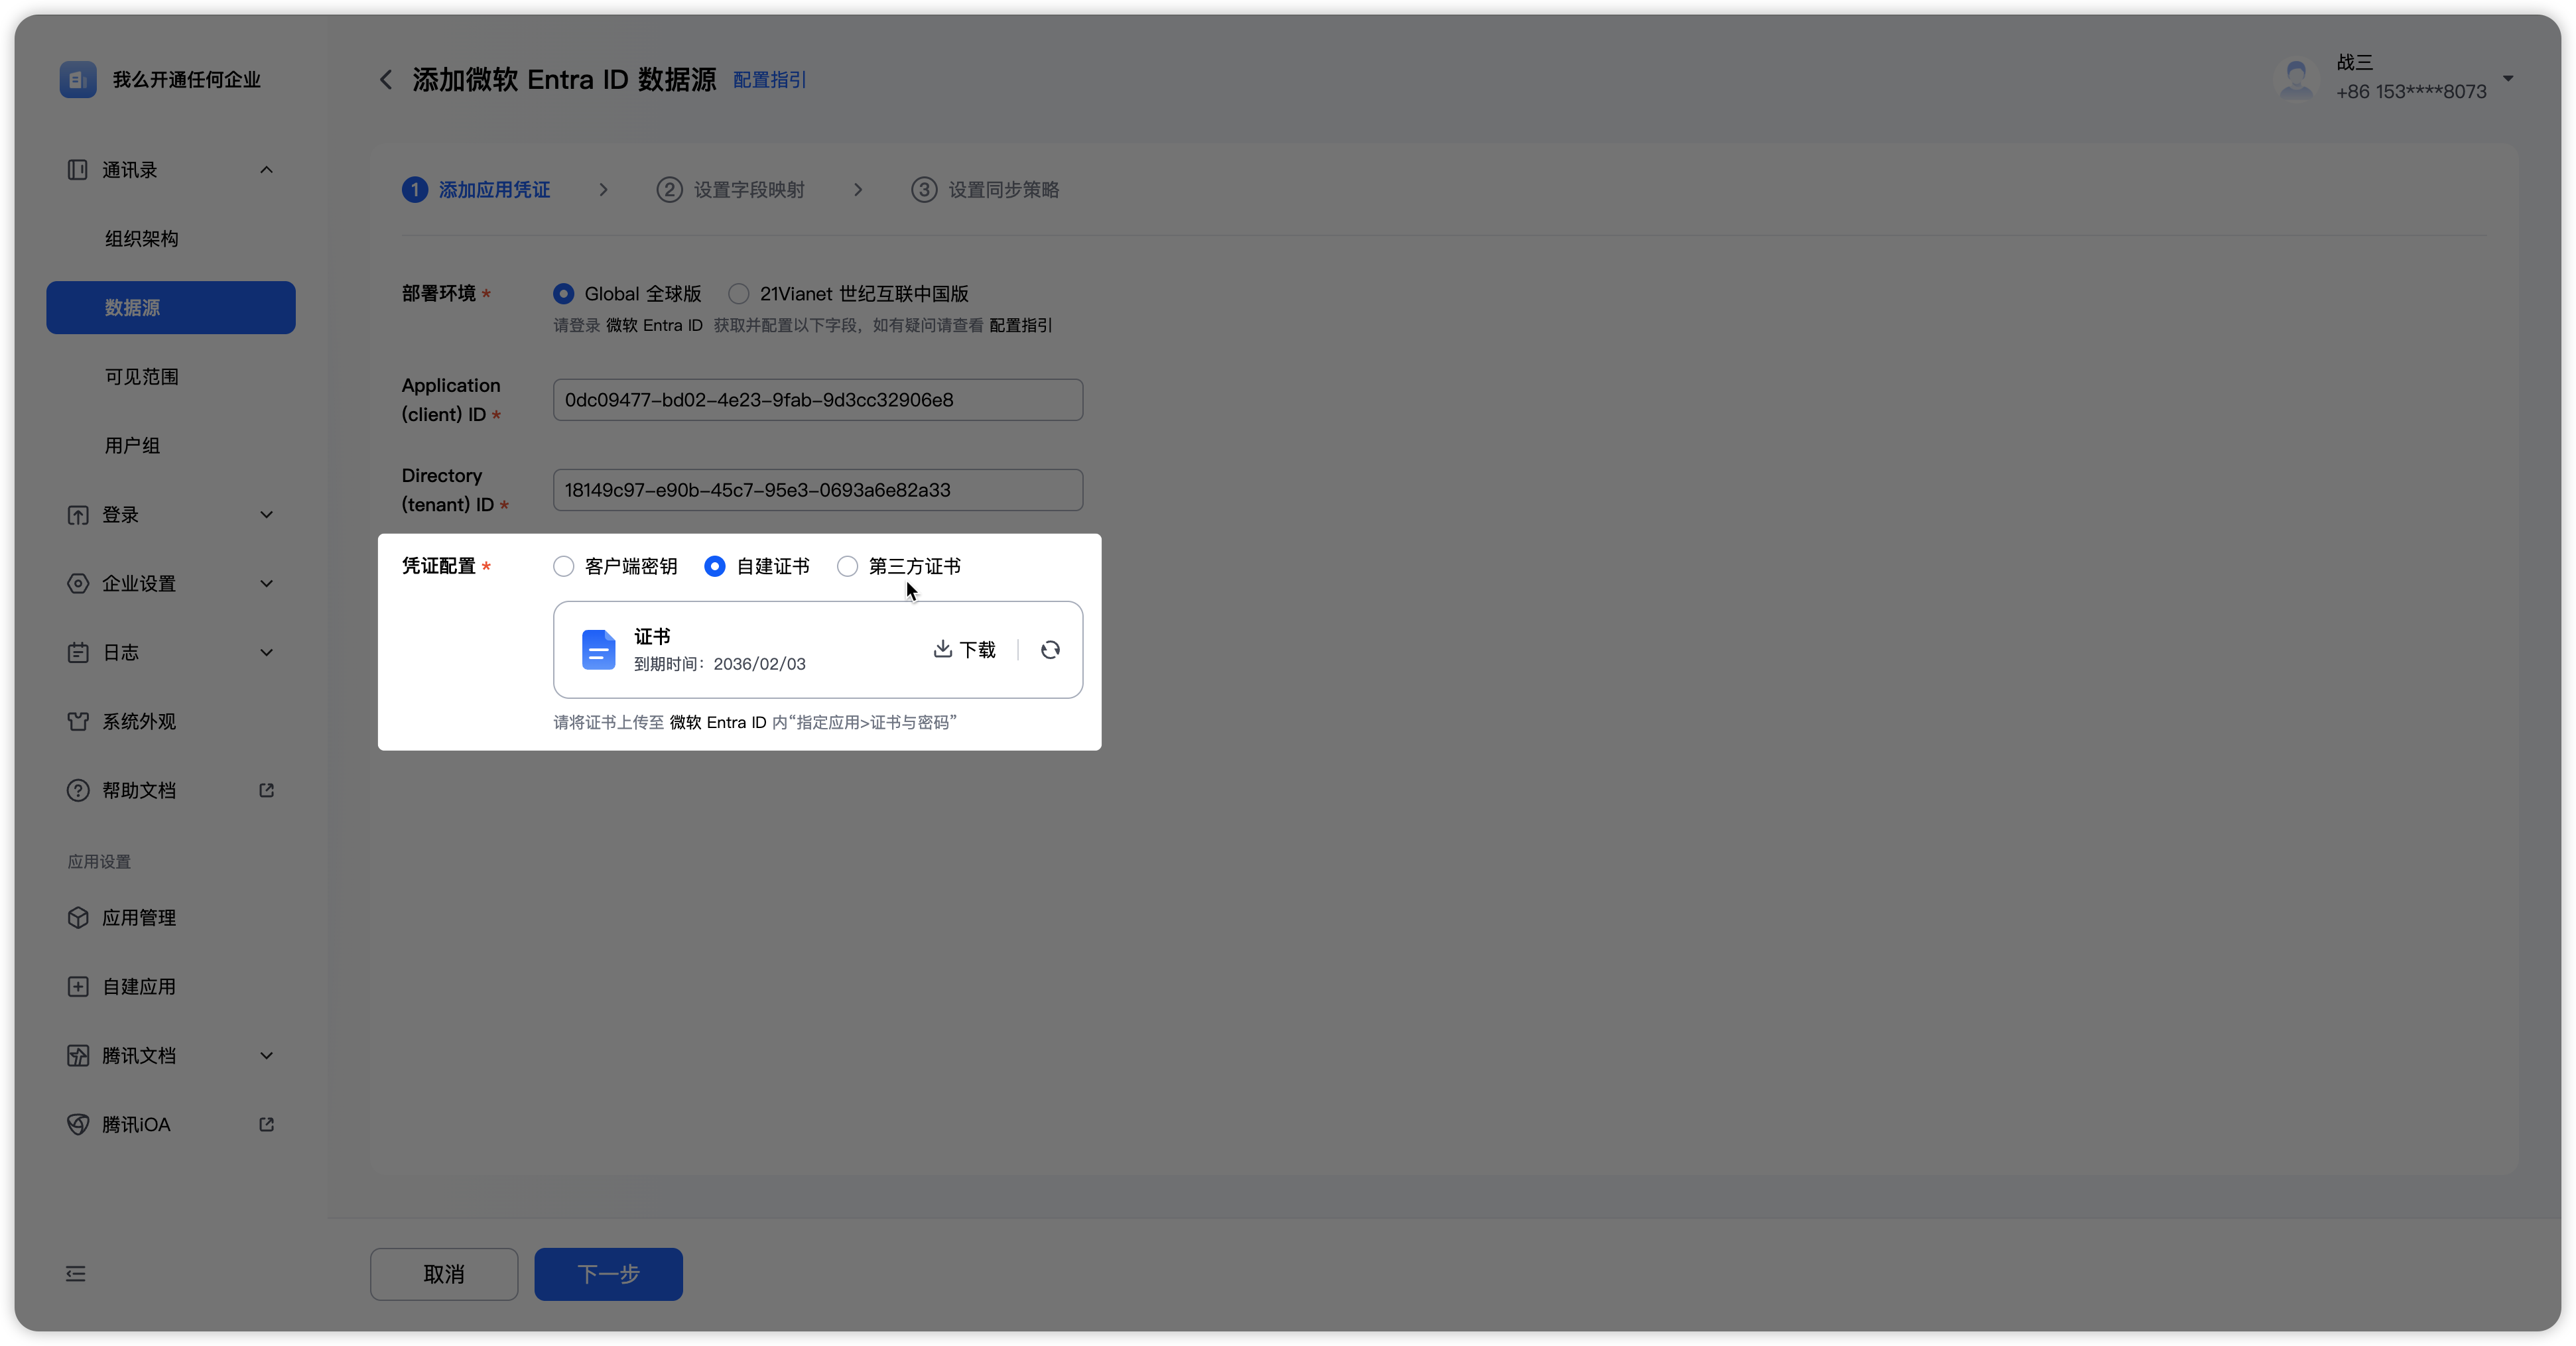
Task: Select 第三方证书 radio option
Action: click(848, 567)
